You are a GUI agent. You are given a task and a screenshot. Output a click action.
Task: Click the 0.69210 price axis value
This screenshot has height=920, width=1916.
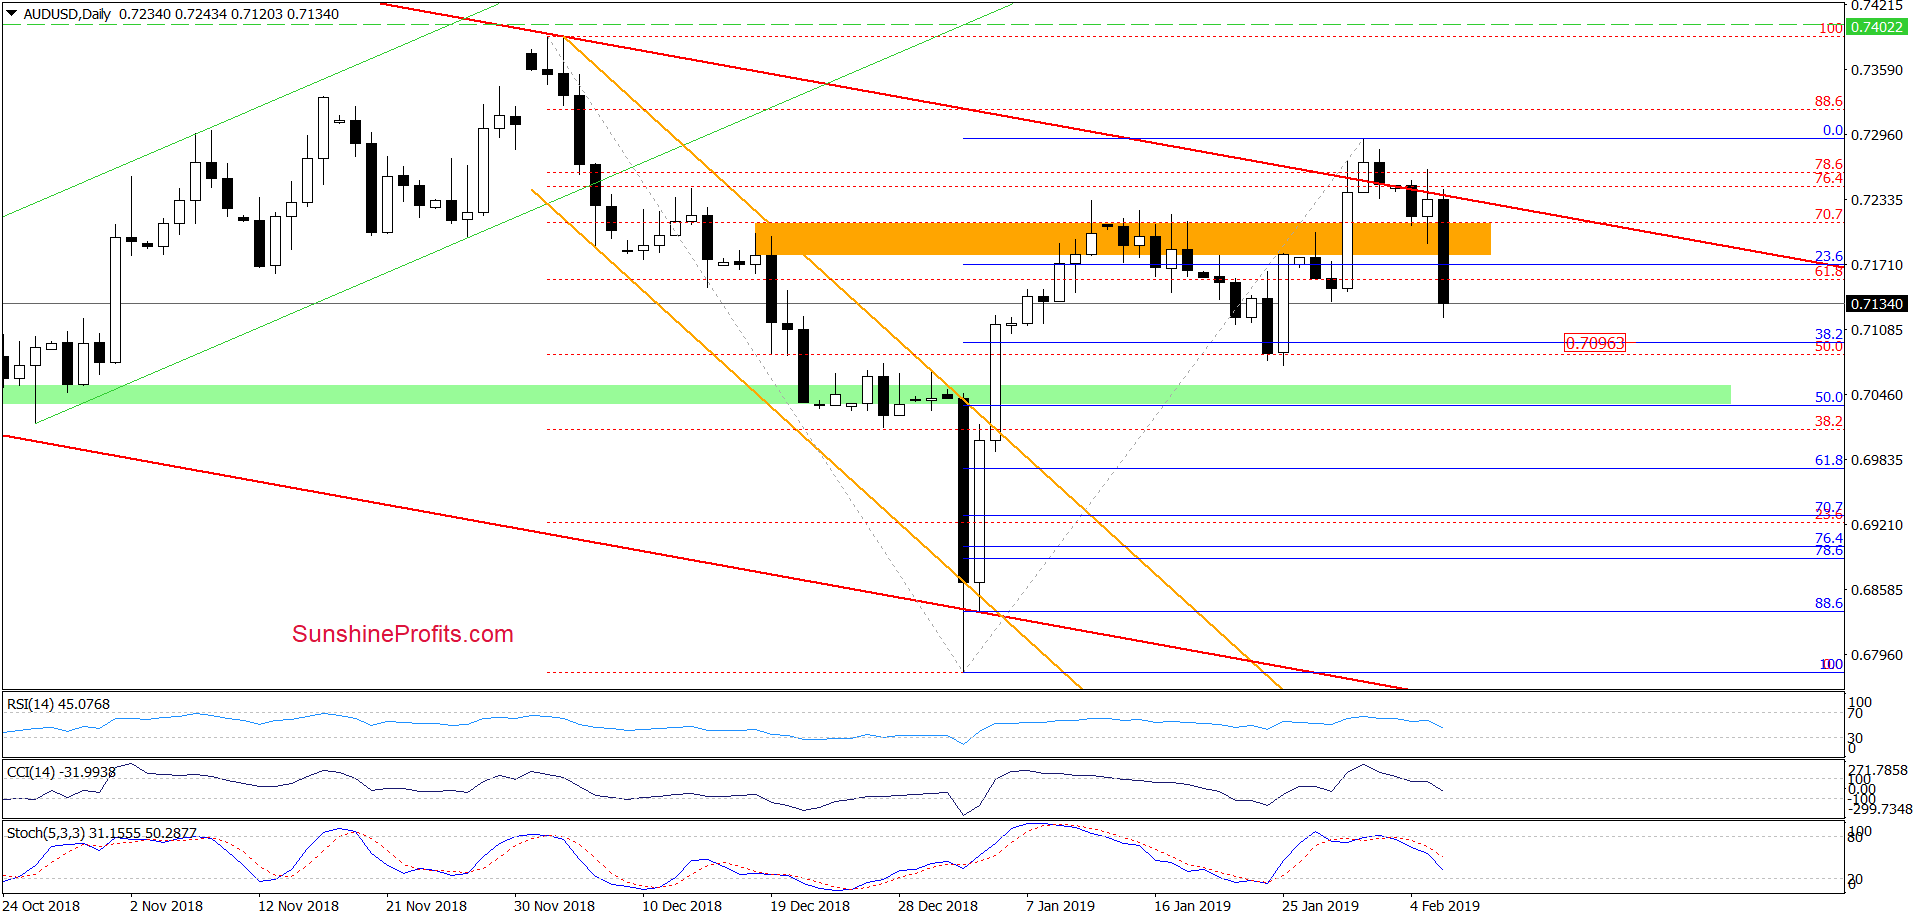[x=1877, y=525]
